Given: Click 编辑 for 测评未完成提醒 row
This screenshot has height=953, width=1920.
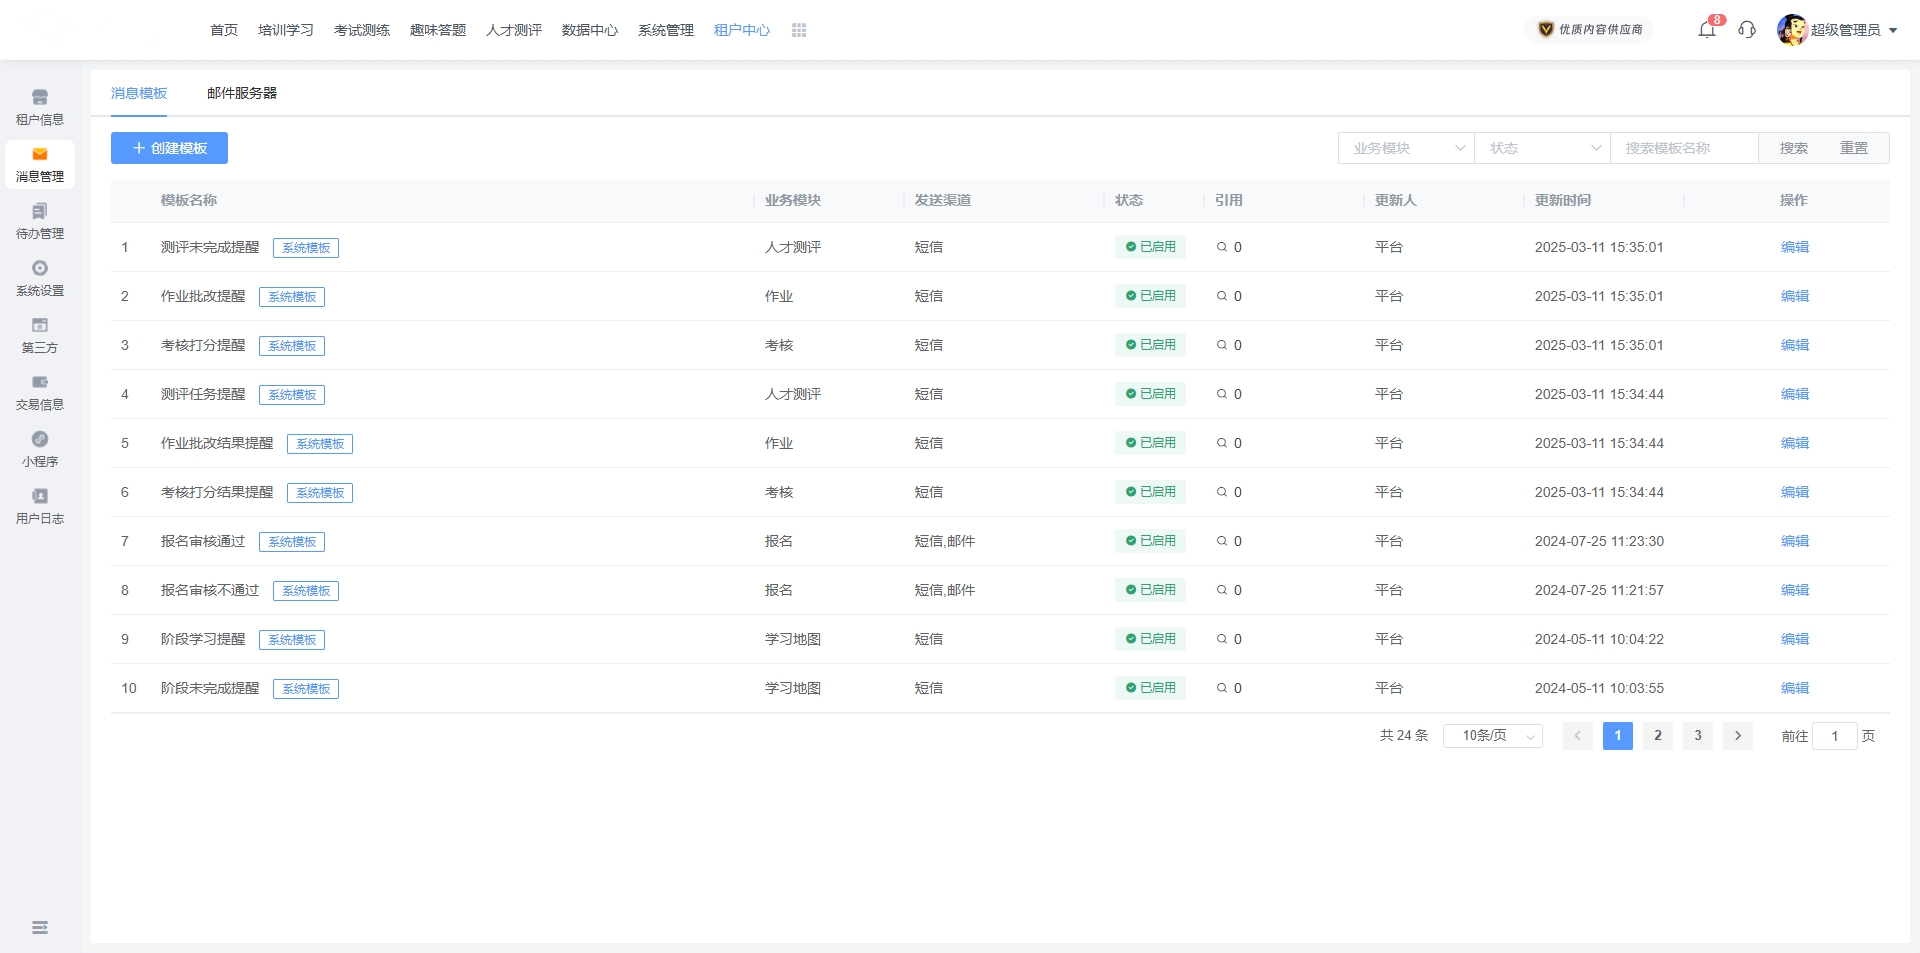Looking at the screenshot, I should [x=1795, y=247].
